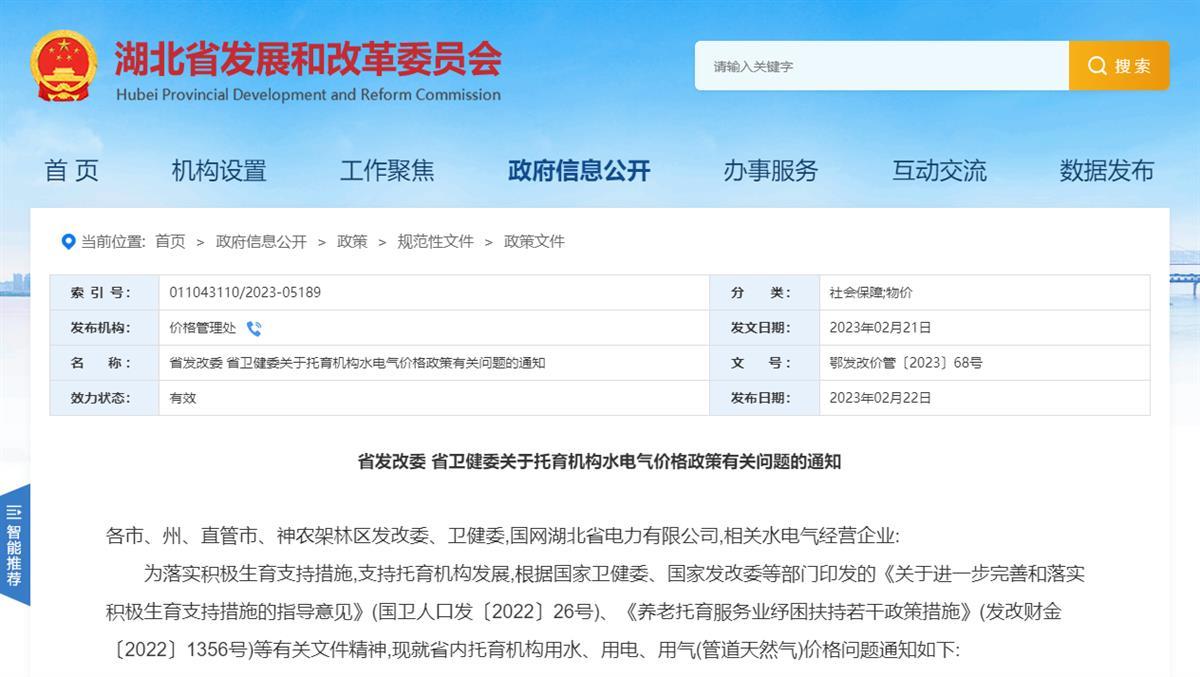Click the 政策文件 breadcrumb link

pyautogui.click(x=534, y=241)
